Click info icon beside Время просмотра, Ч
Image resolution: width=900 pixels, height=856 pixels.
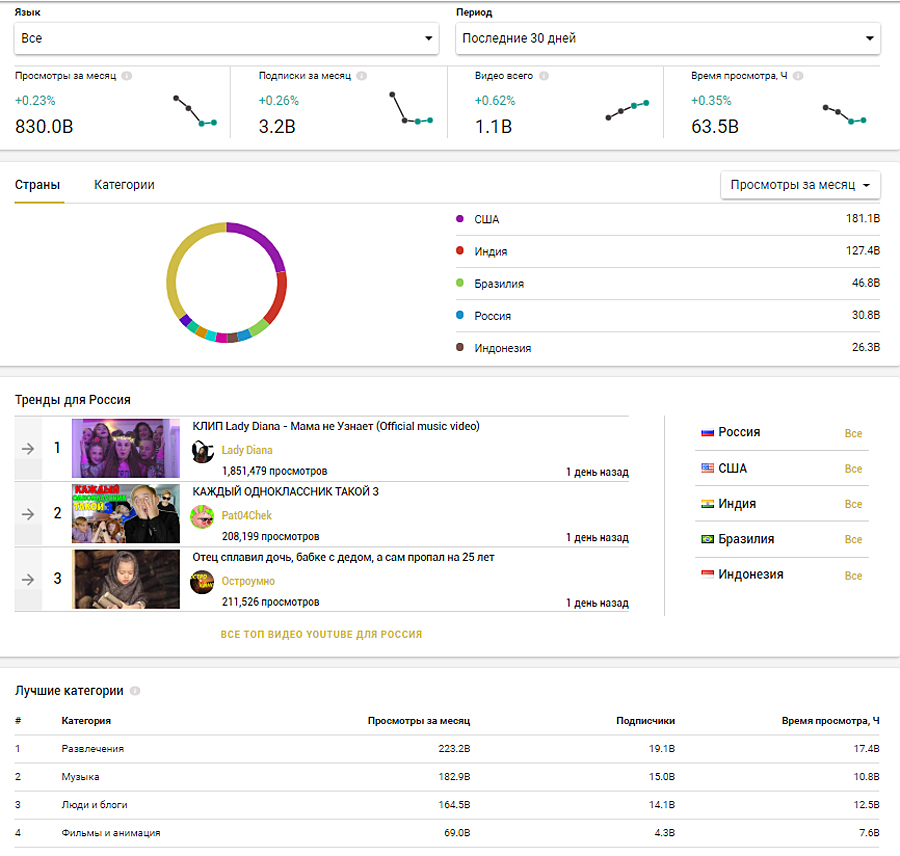[798, 76]
